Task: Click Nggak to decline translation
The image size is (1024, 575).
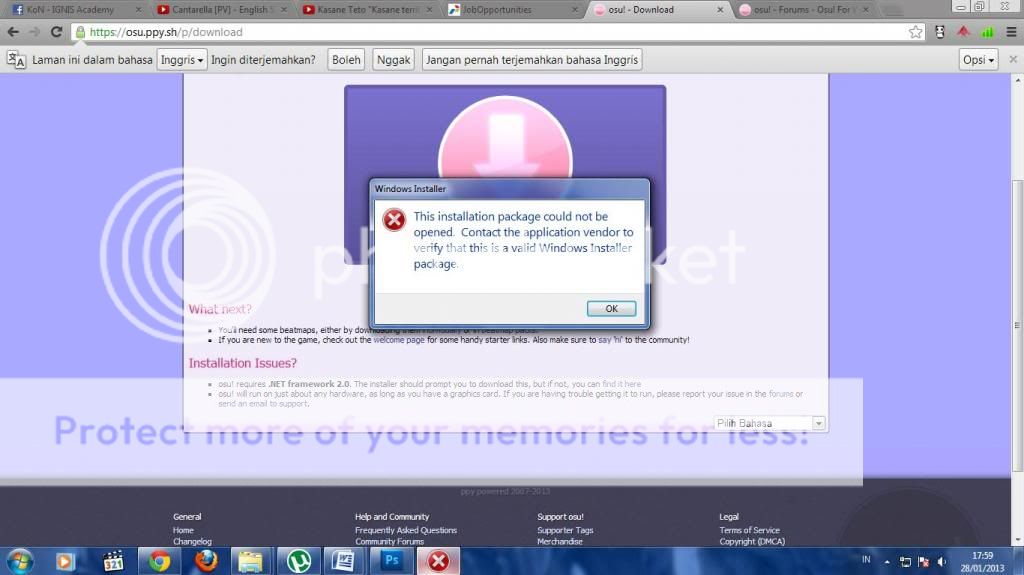Action: pyautogui.click(x=393, y=59)
